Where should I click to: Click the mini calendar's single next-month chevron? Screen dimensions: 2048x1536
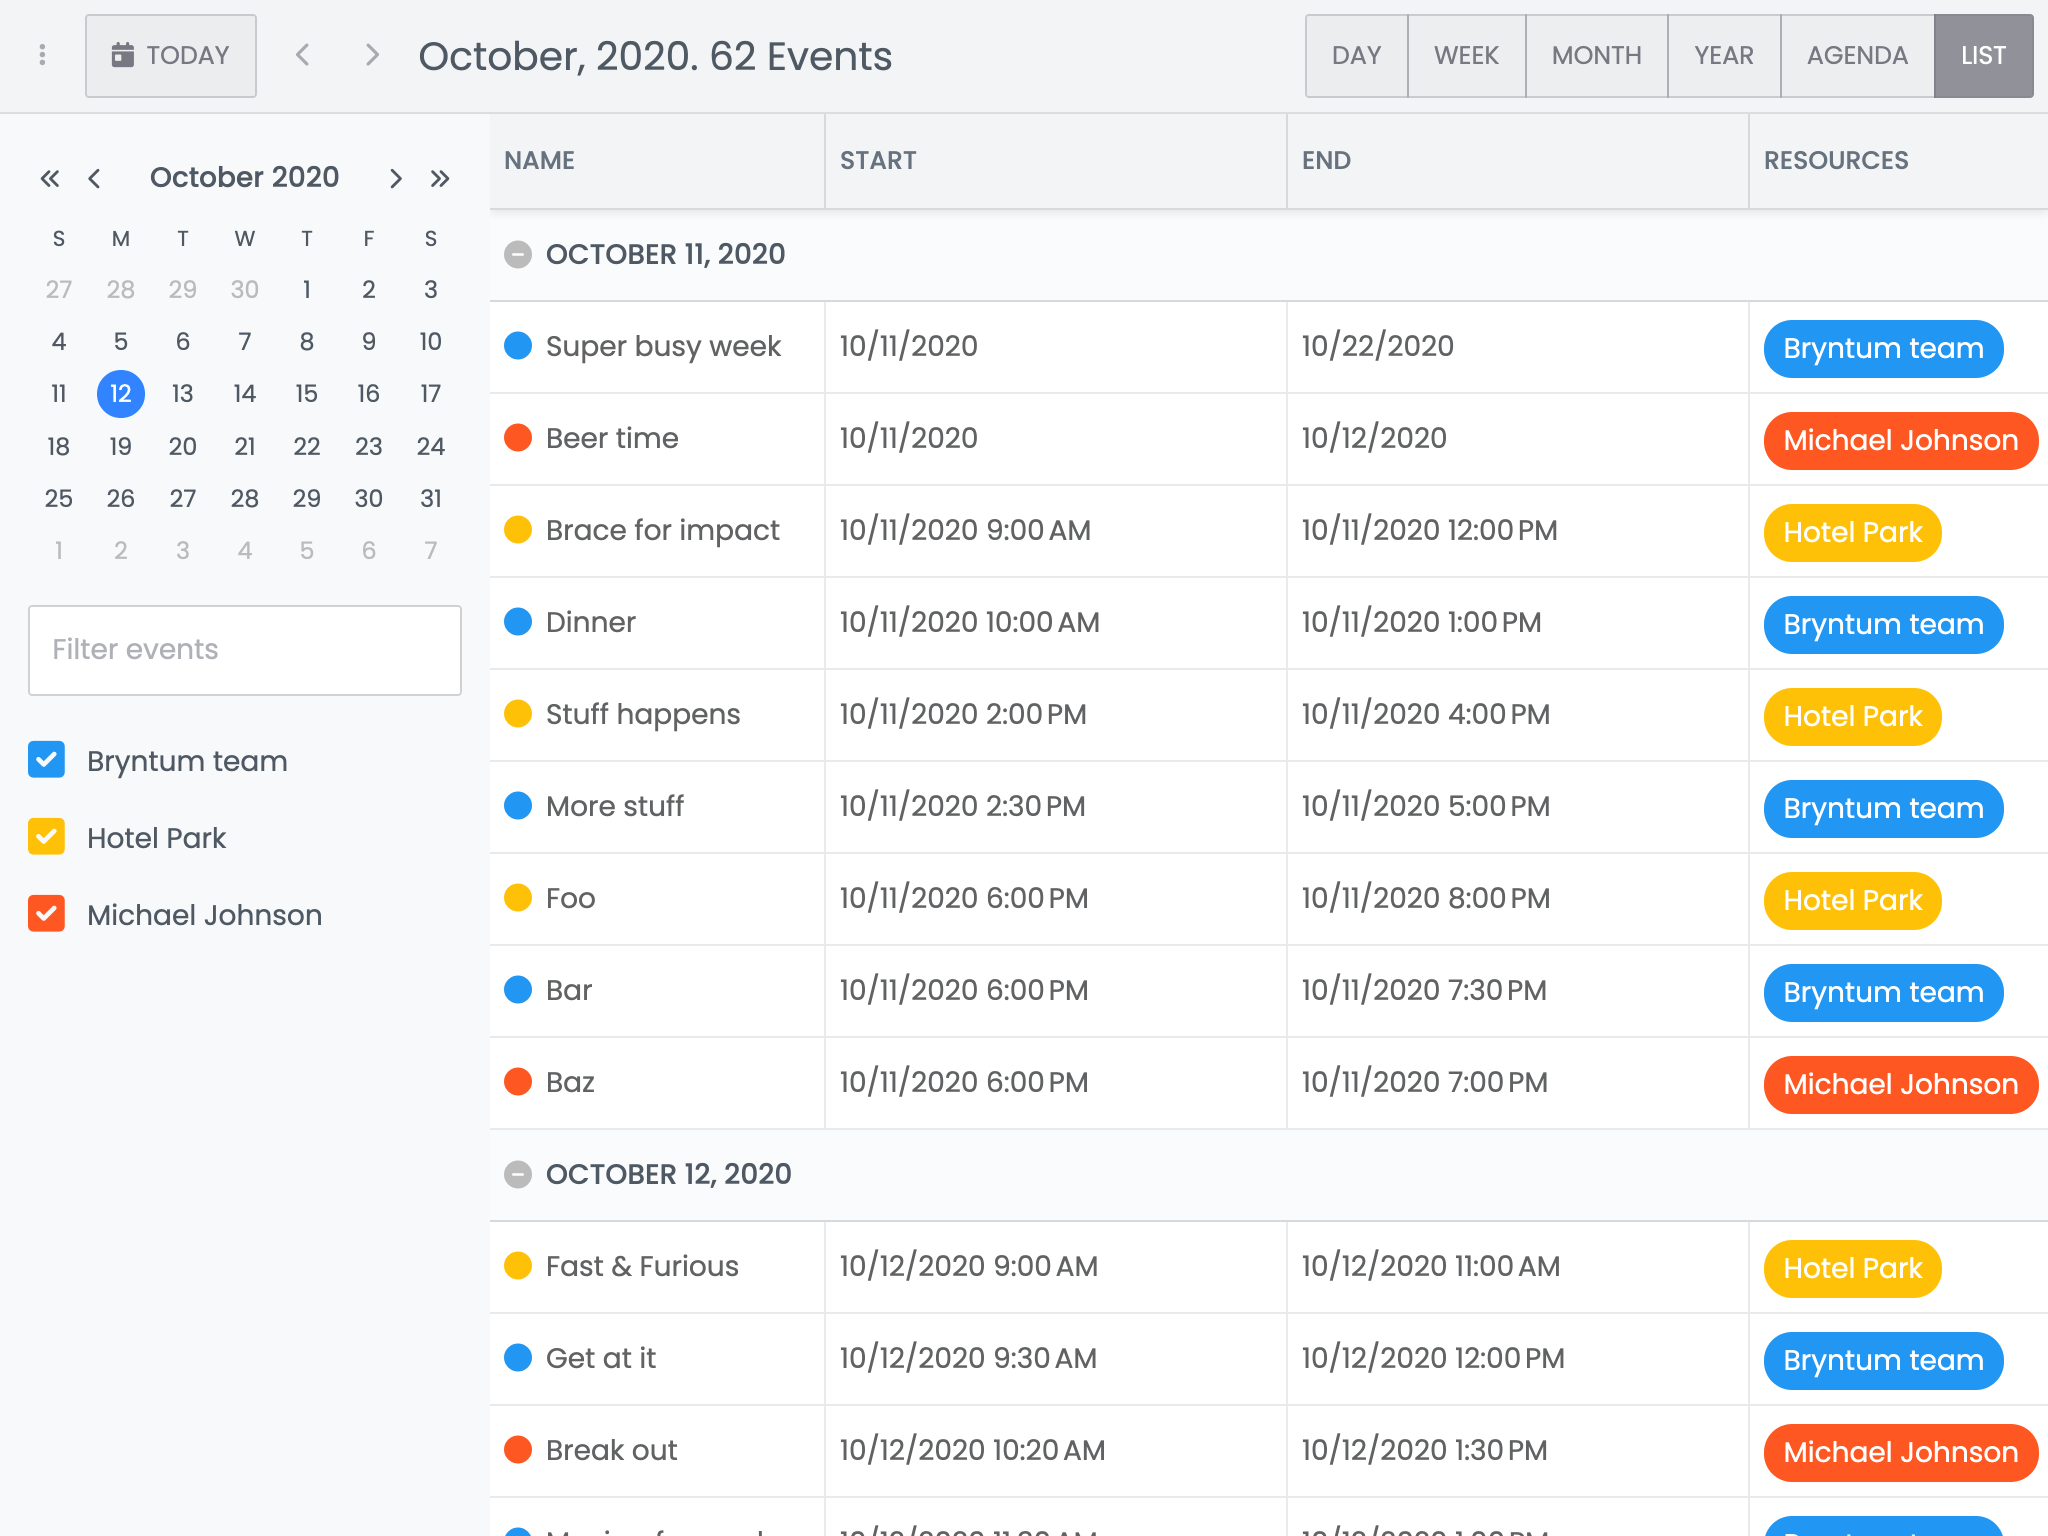point(396,177)
